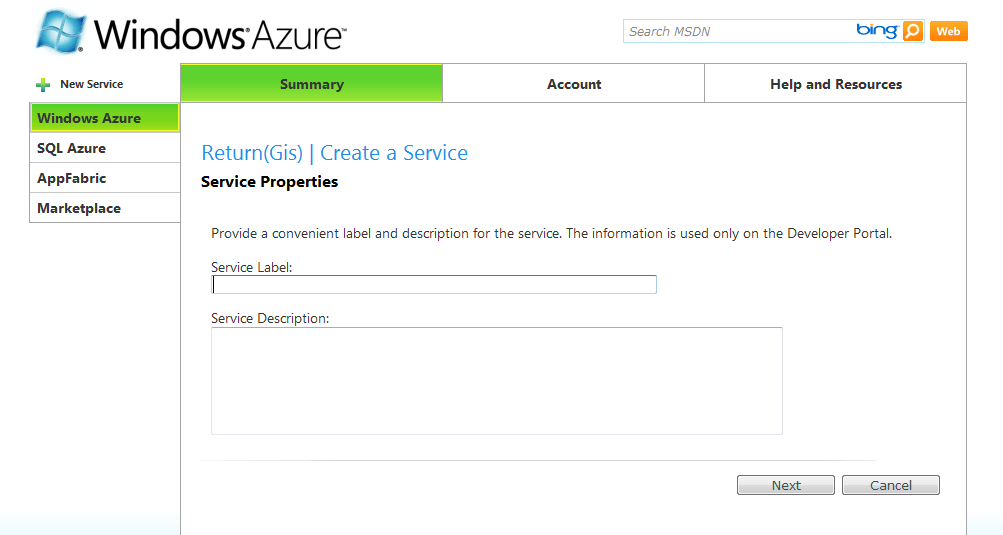Switch to the Summary tab

click(312, 84)
